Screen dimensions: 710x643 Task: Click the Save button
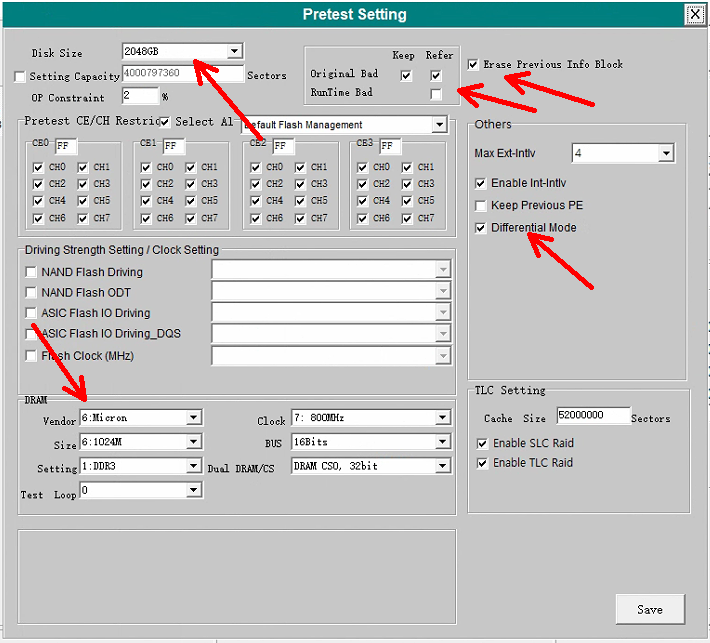(650, 609)
